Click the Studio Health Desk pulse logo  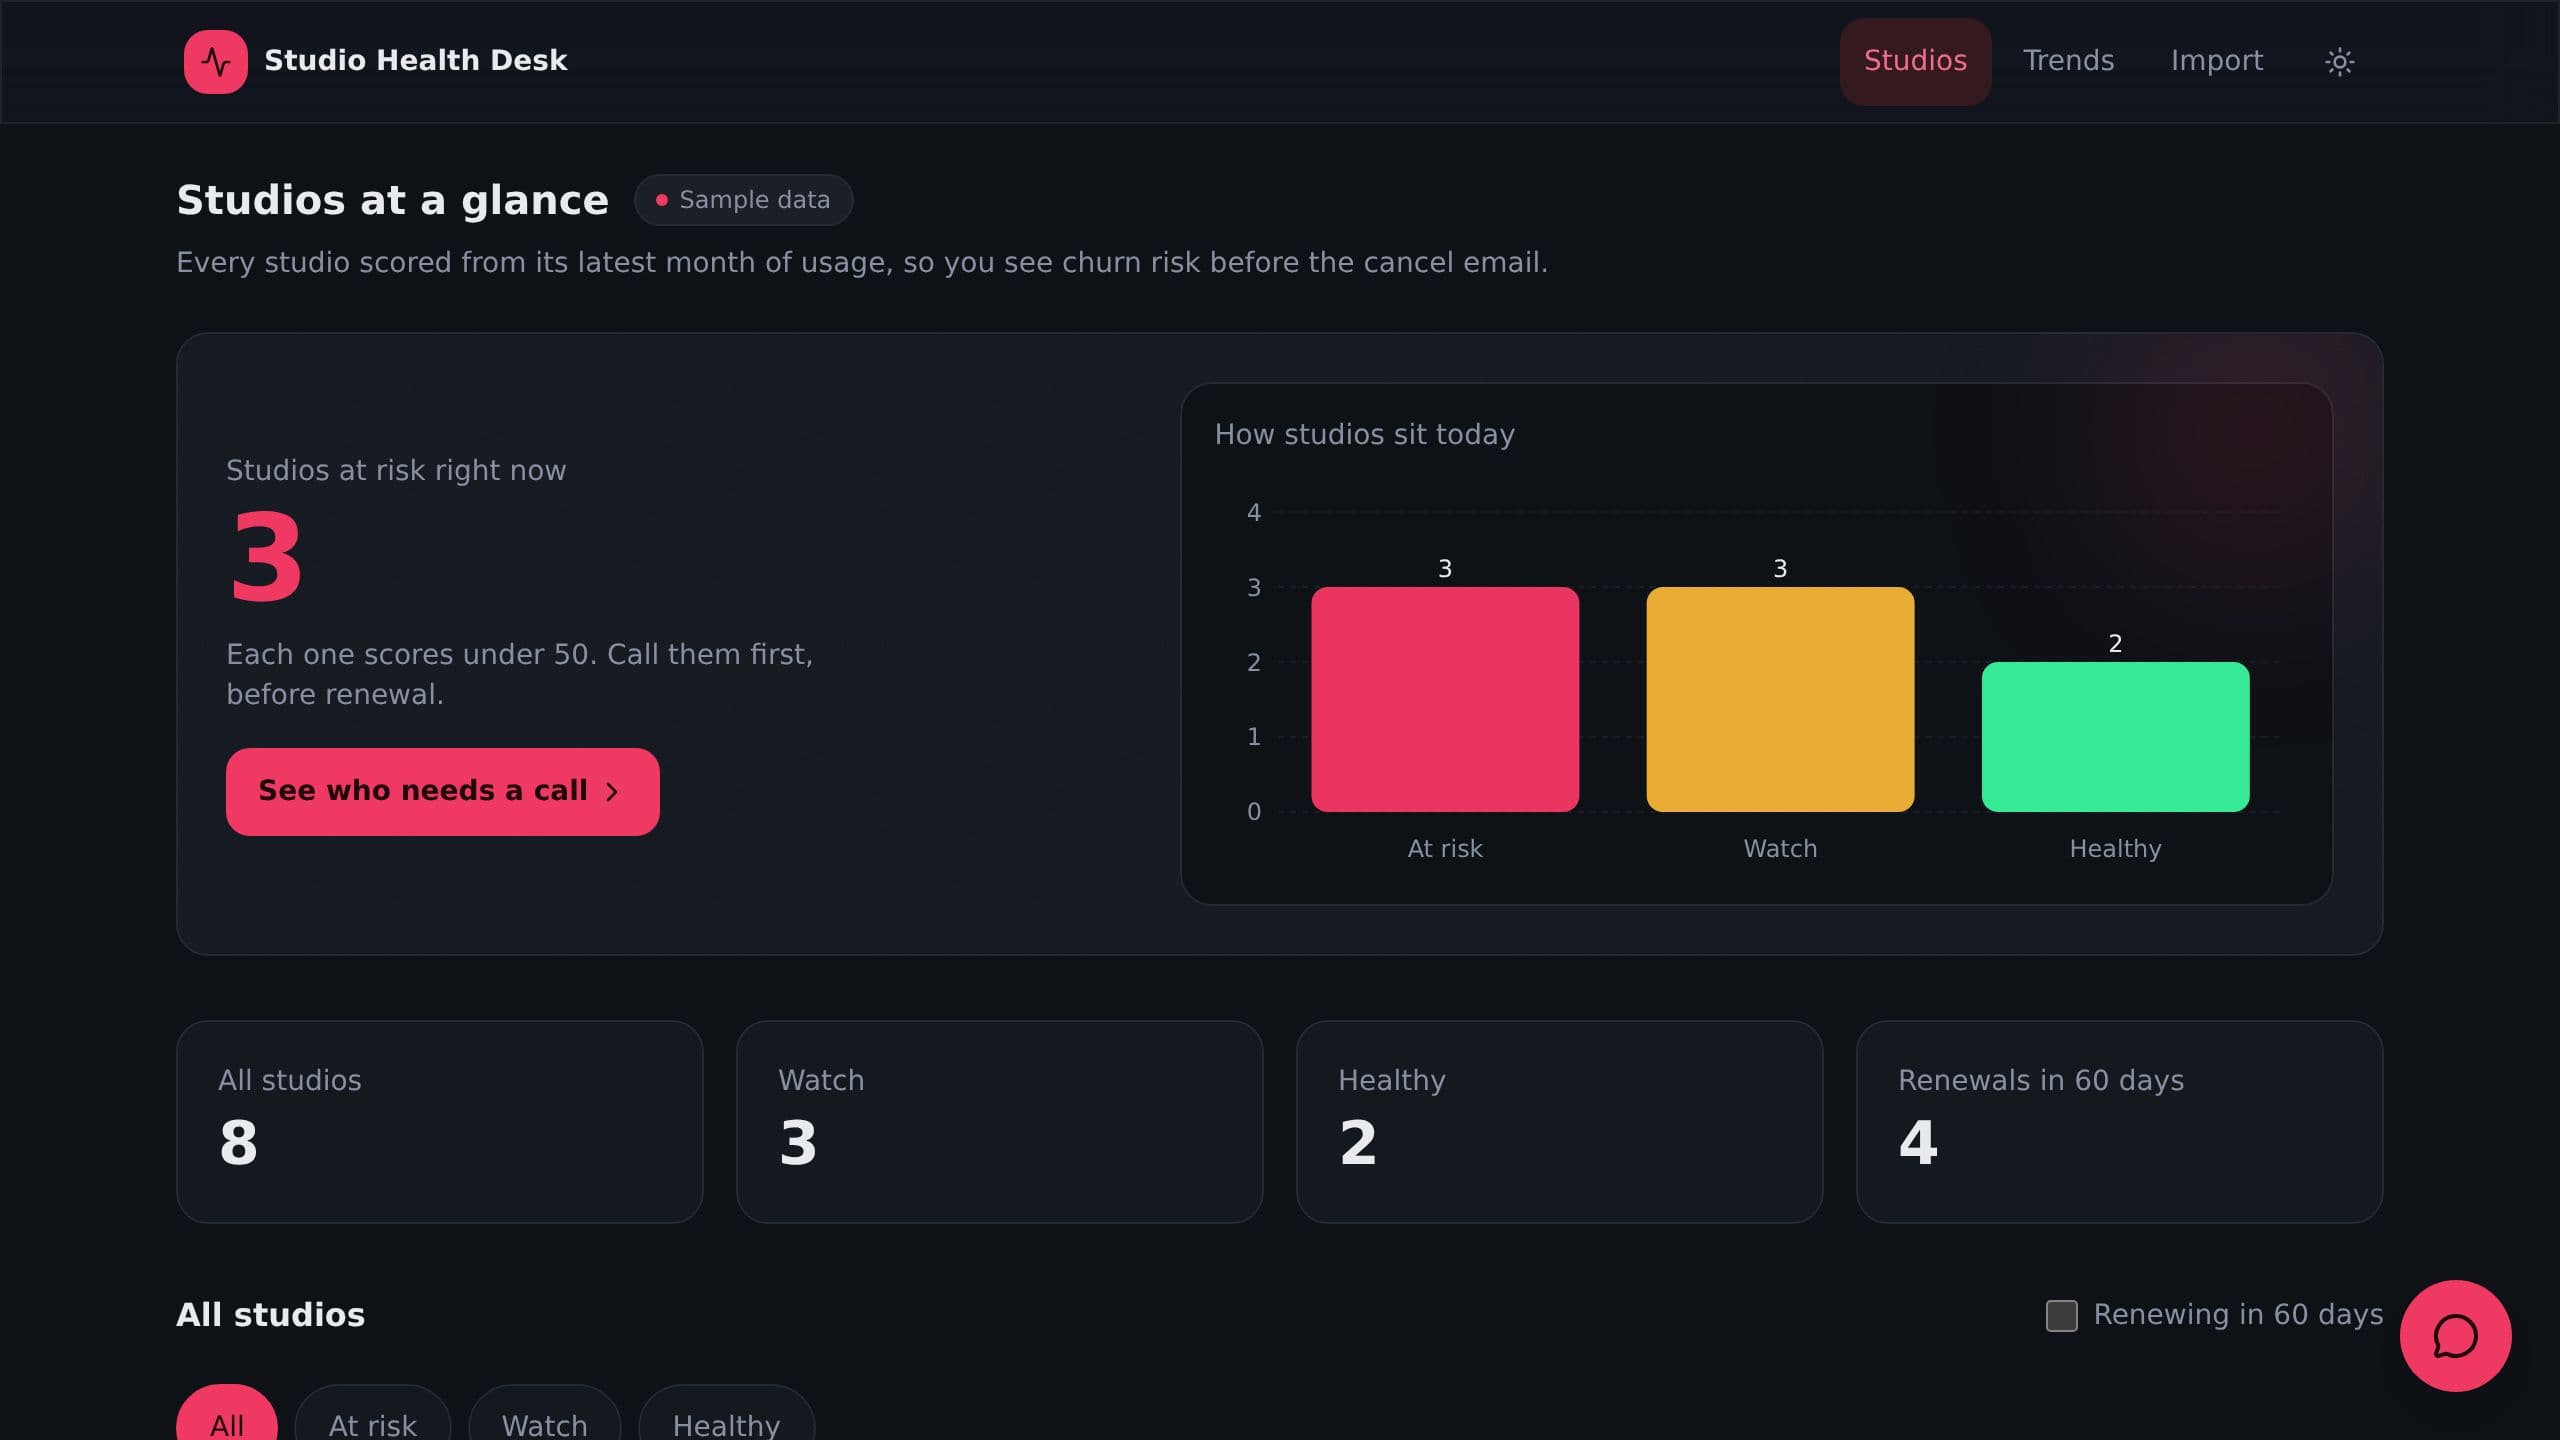215,62
